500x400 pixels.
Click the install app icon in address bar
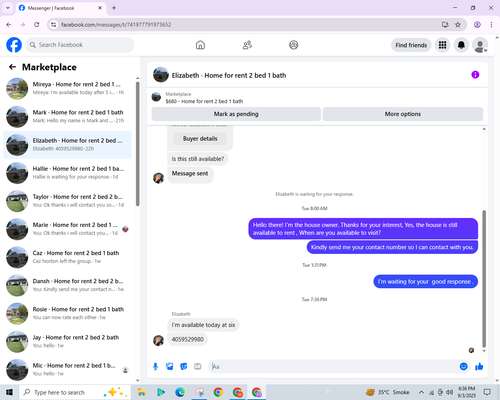(445, 24)
